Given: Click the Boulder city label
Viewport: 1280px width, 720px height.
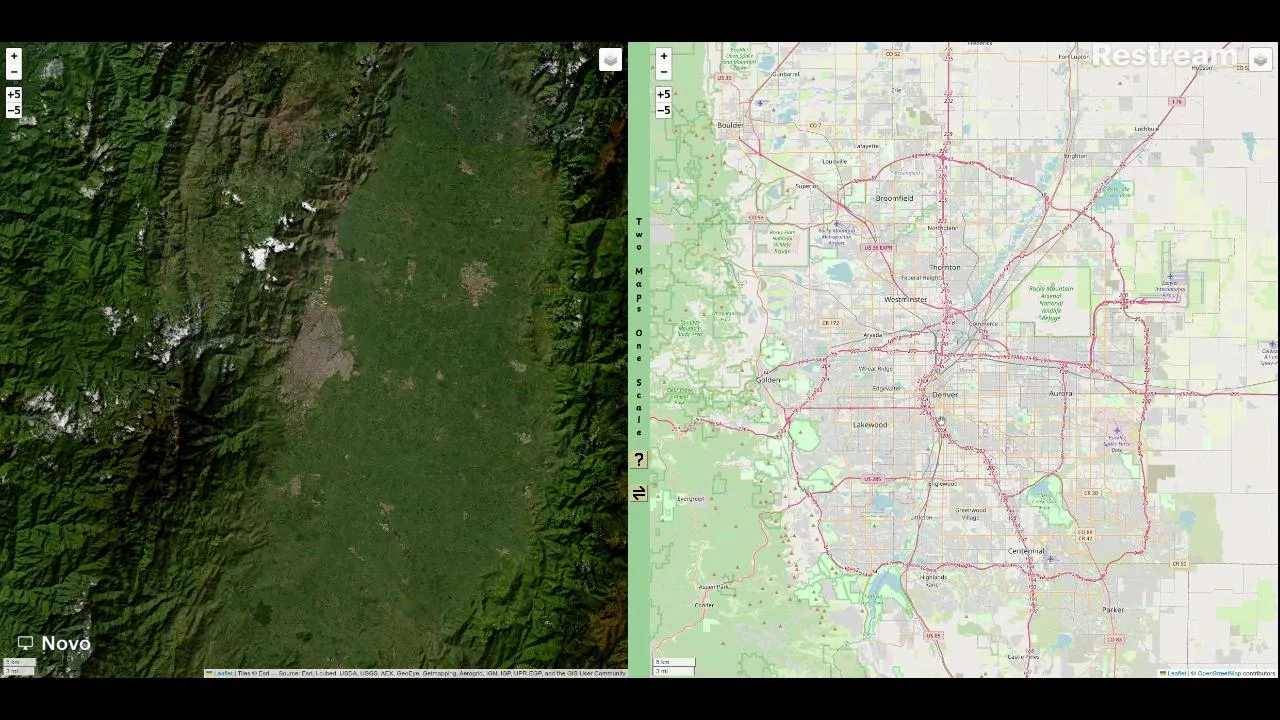Looking at the screenshot, I should (x=730, y=125).
